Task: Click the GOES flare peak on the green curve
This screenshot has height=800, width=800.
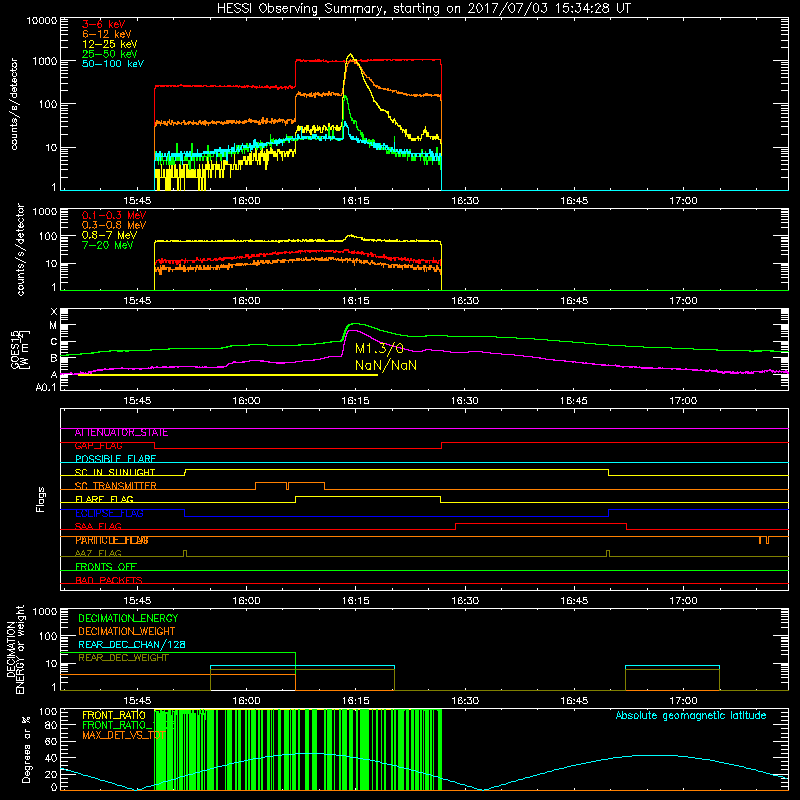Action: click(x=355, y=323)
